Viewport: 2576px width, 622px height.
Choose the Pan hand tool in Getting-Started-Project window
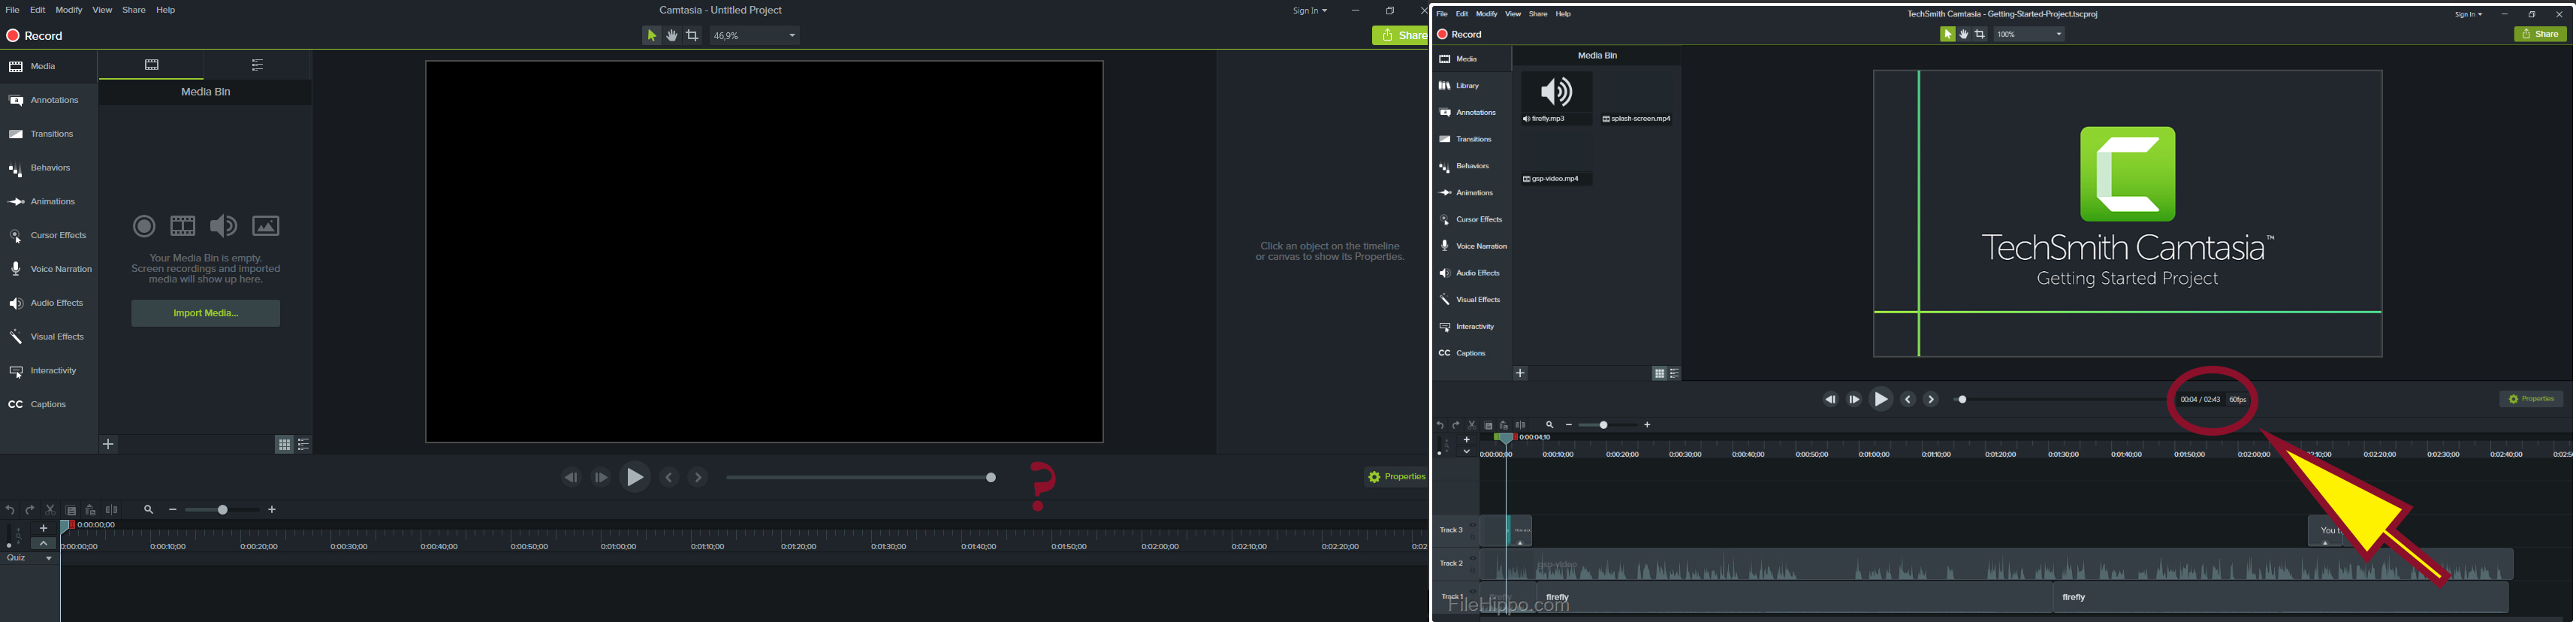(x=1964, y=34)
